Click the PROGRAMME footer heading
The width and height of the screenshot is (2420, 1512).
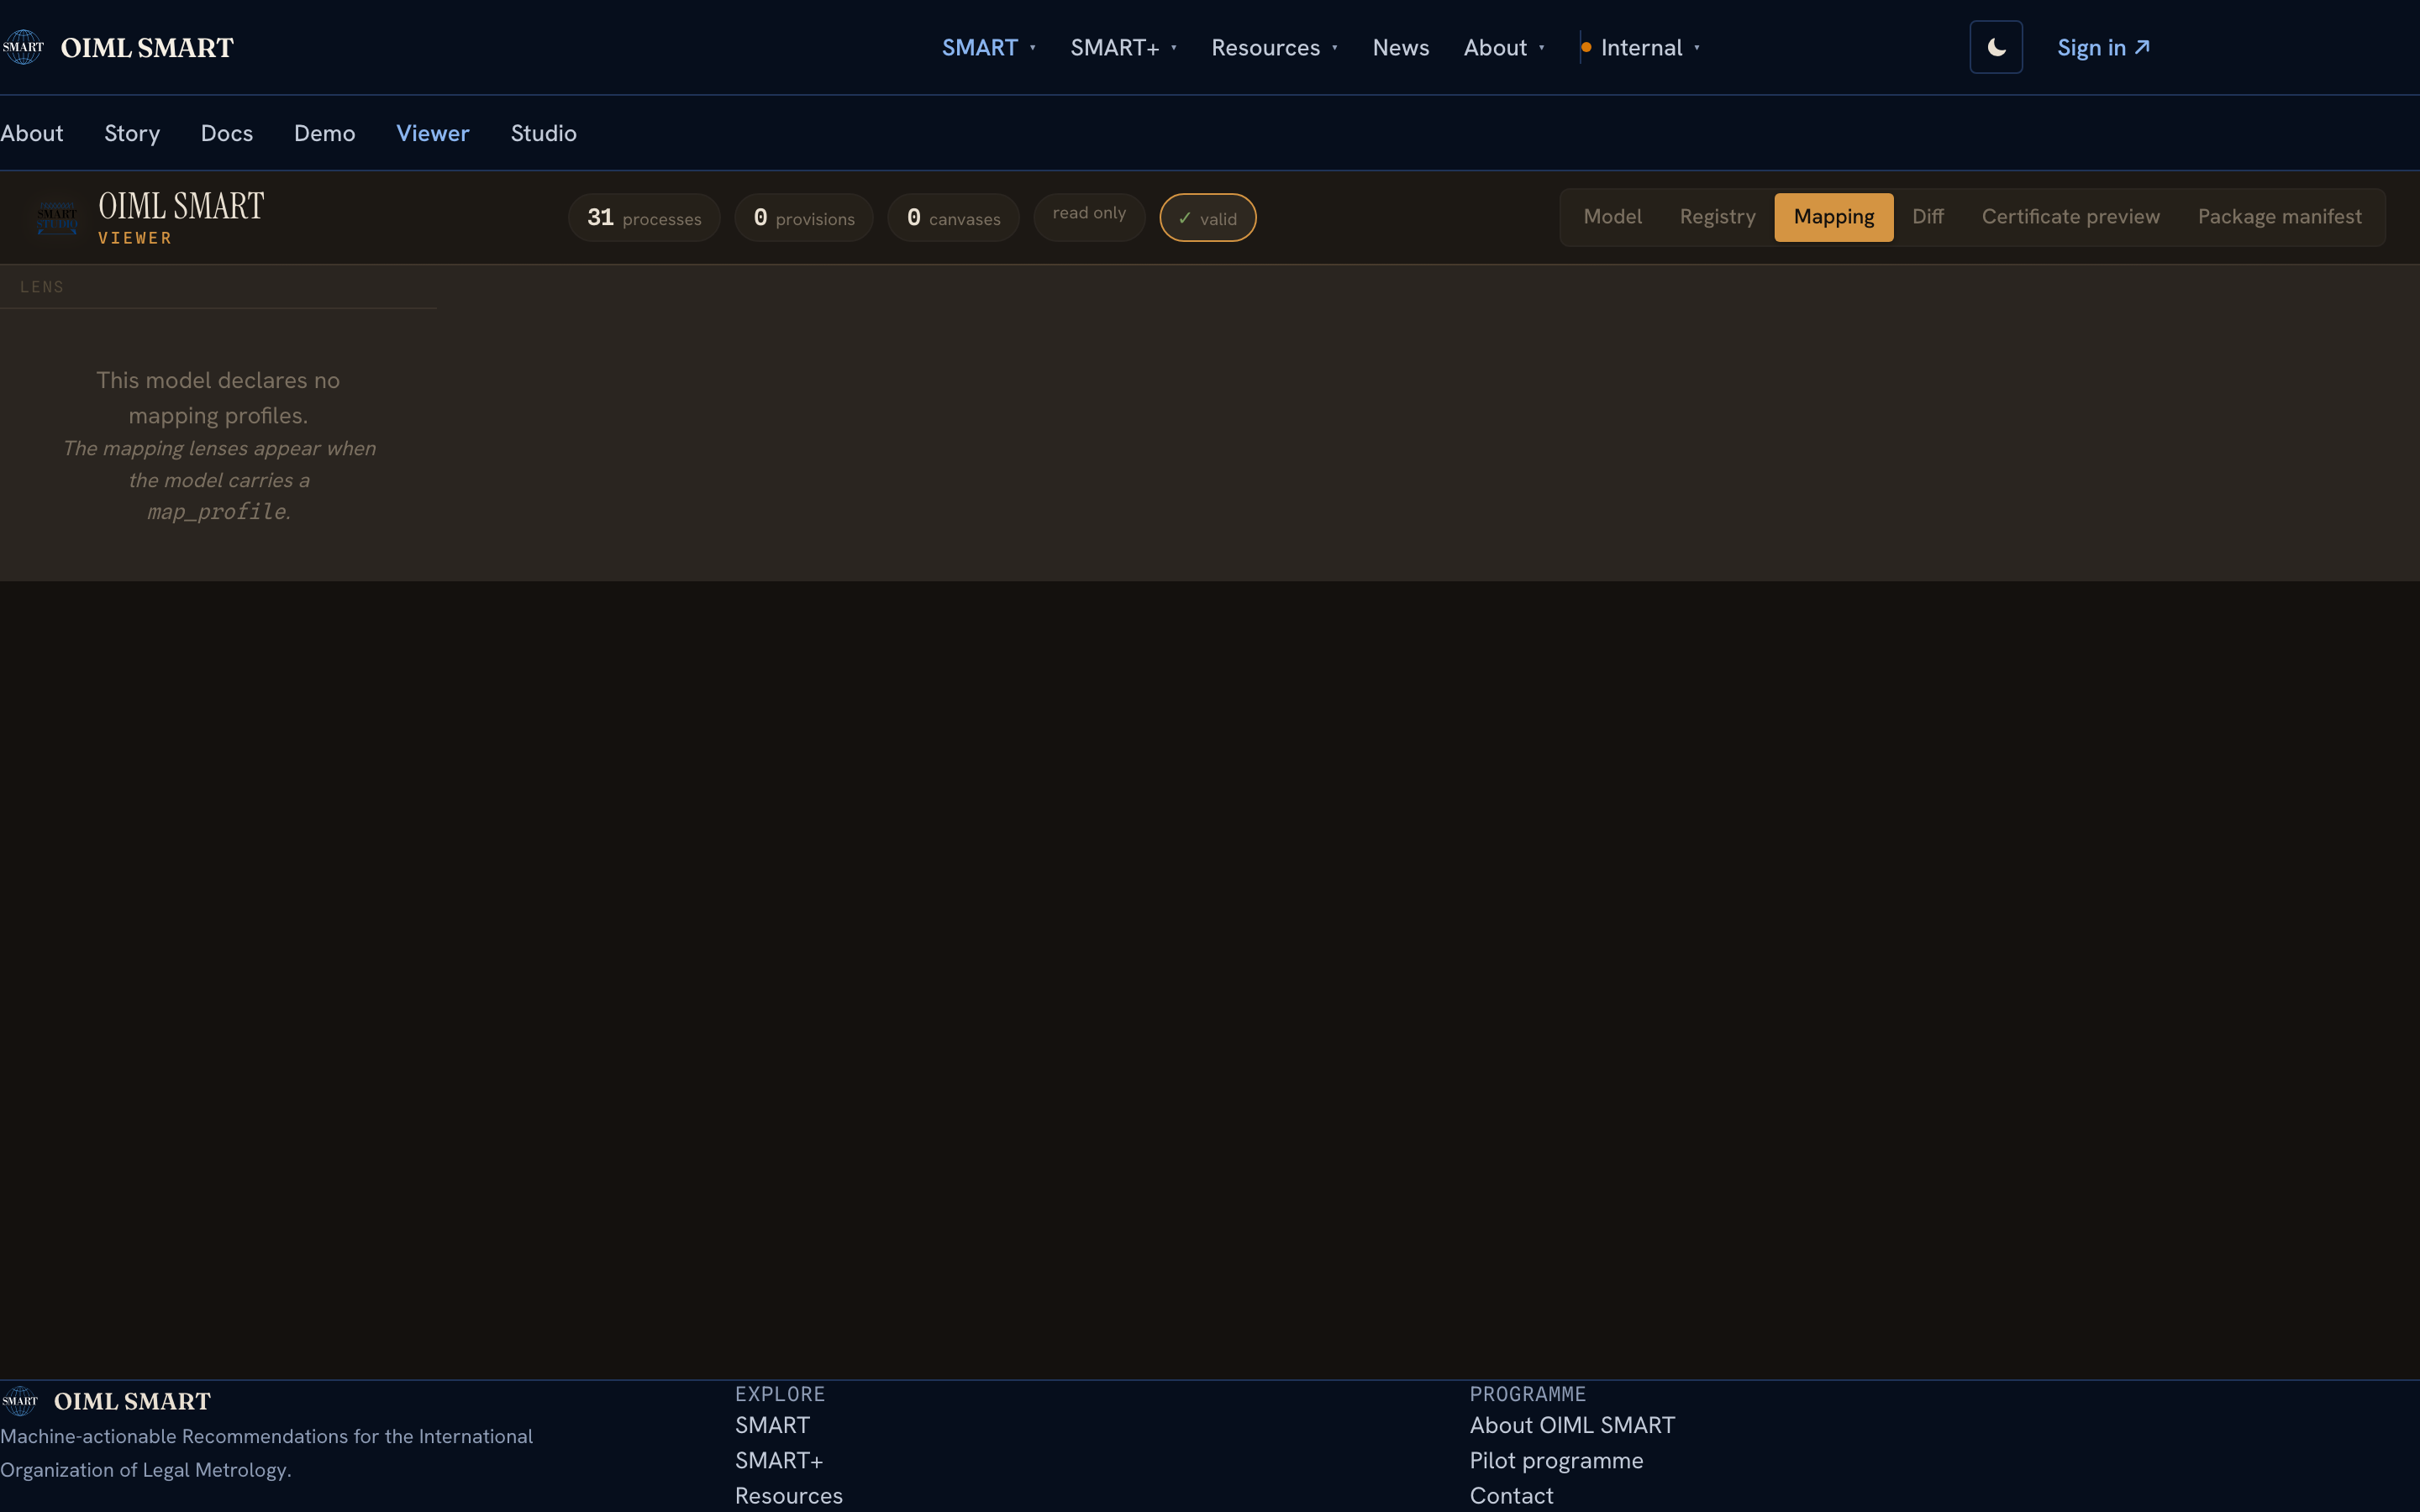coord(1527,1394)
